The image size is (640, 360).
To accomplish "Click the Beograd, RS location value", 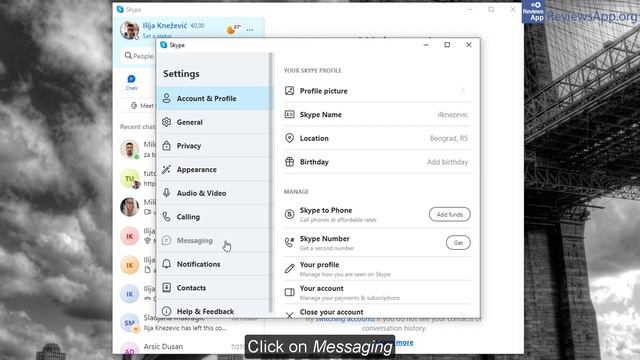I will (x=449, y=138).
